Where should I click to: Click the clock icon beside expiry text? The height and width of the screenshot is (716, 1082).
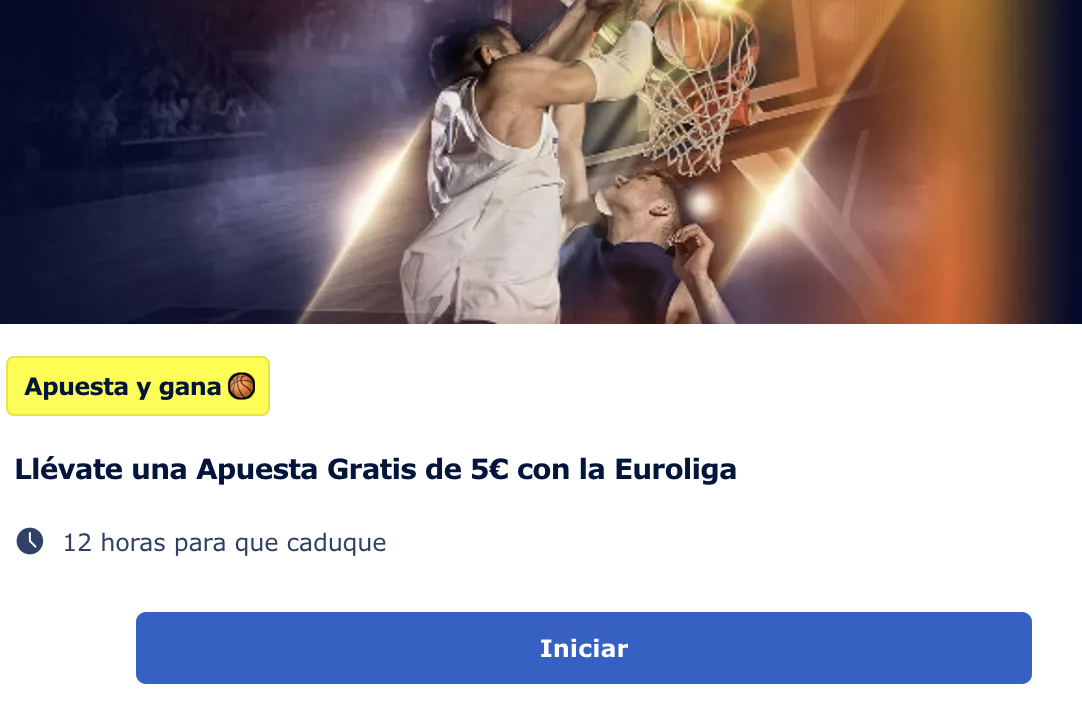click(x=30, y=541)
